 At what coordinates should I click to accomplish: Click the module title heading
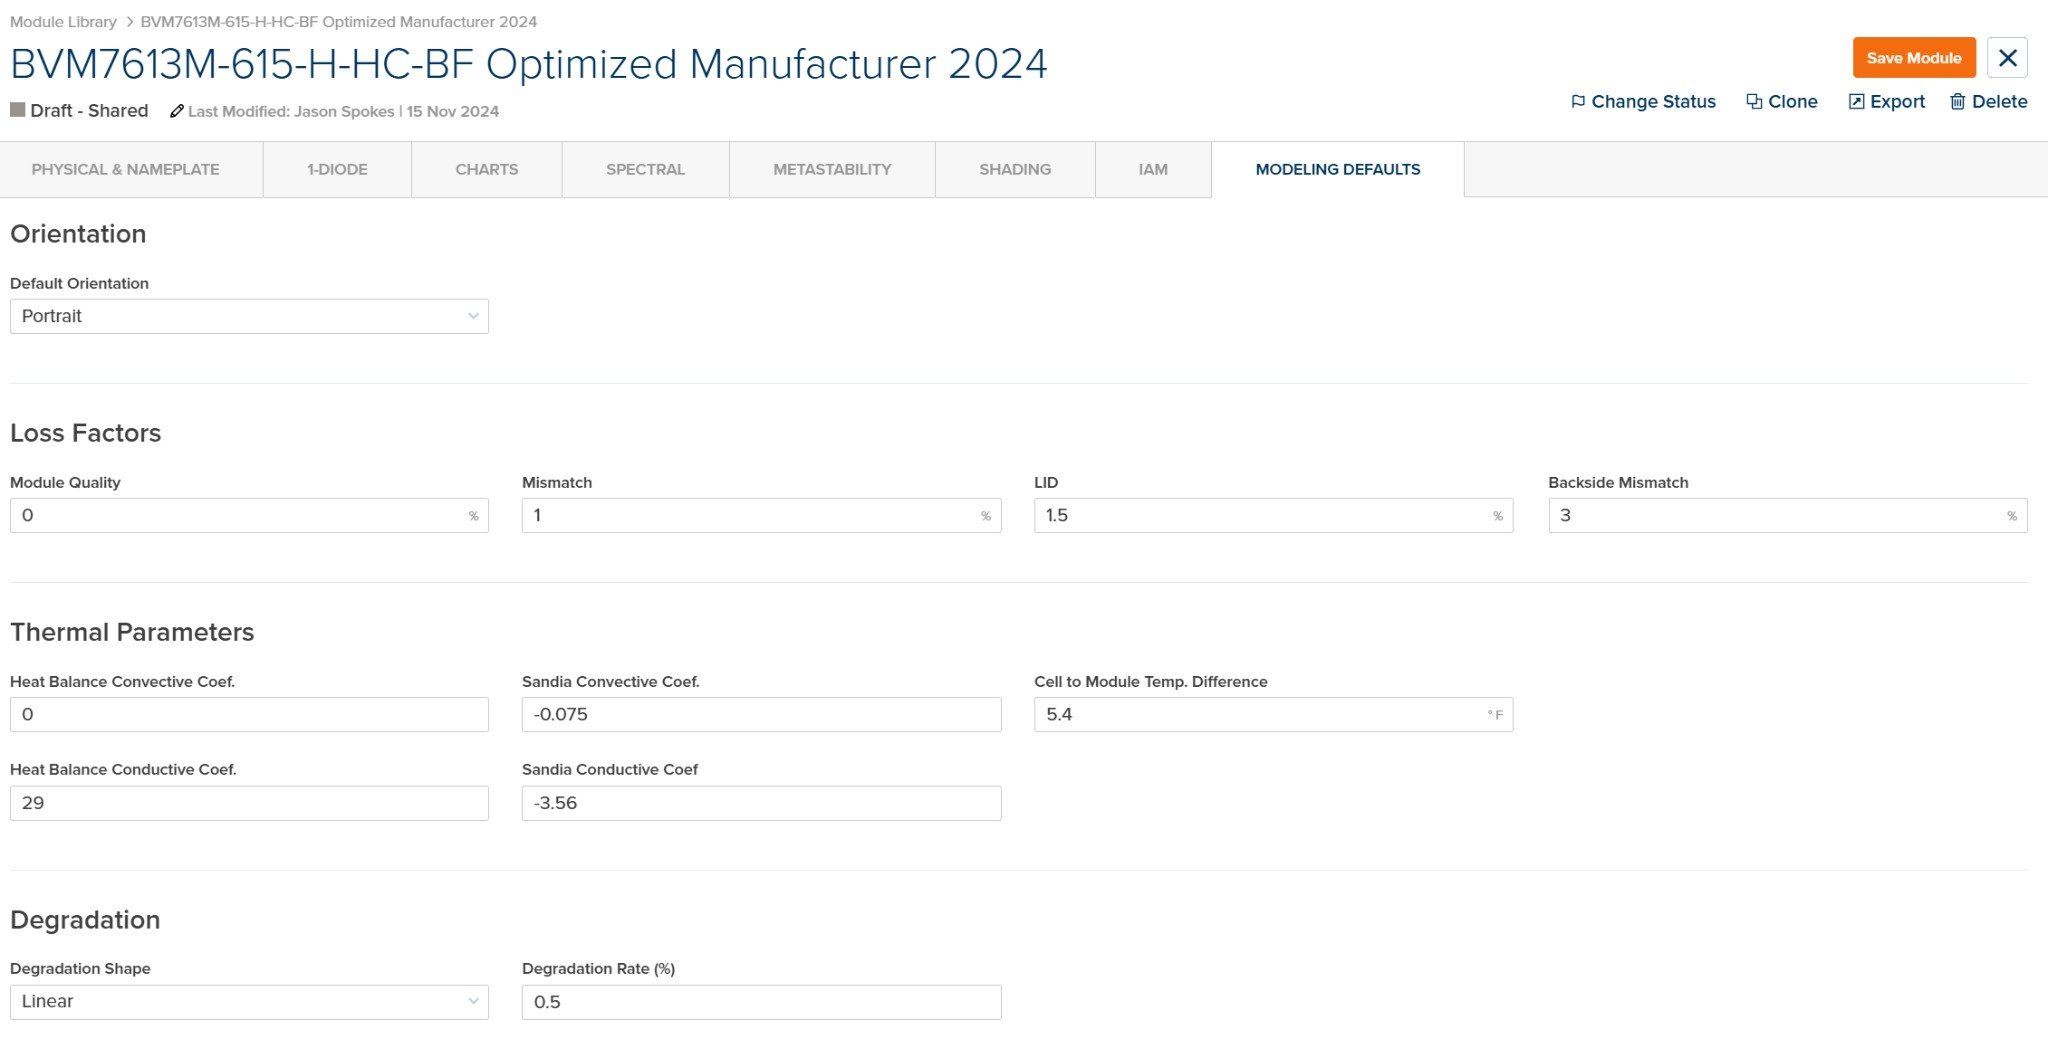click(529, 64)
